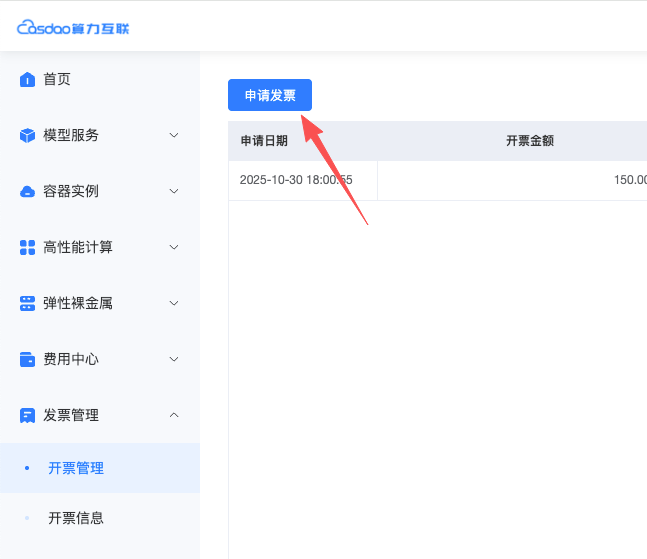Expand the 弹性裸金属 chevron
The image size is (647, 559).
[174, 303]
